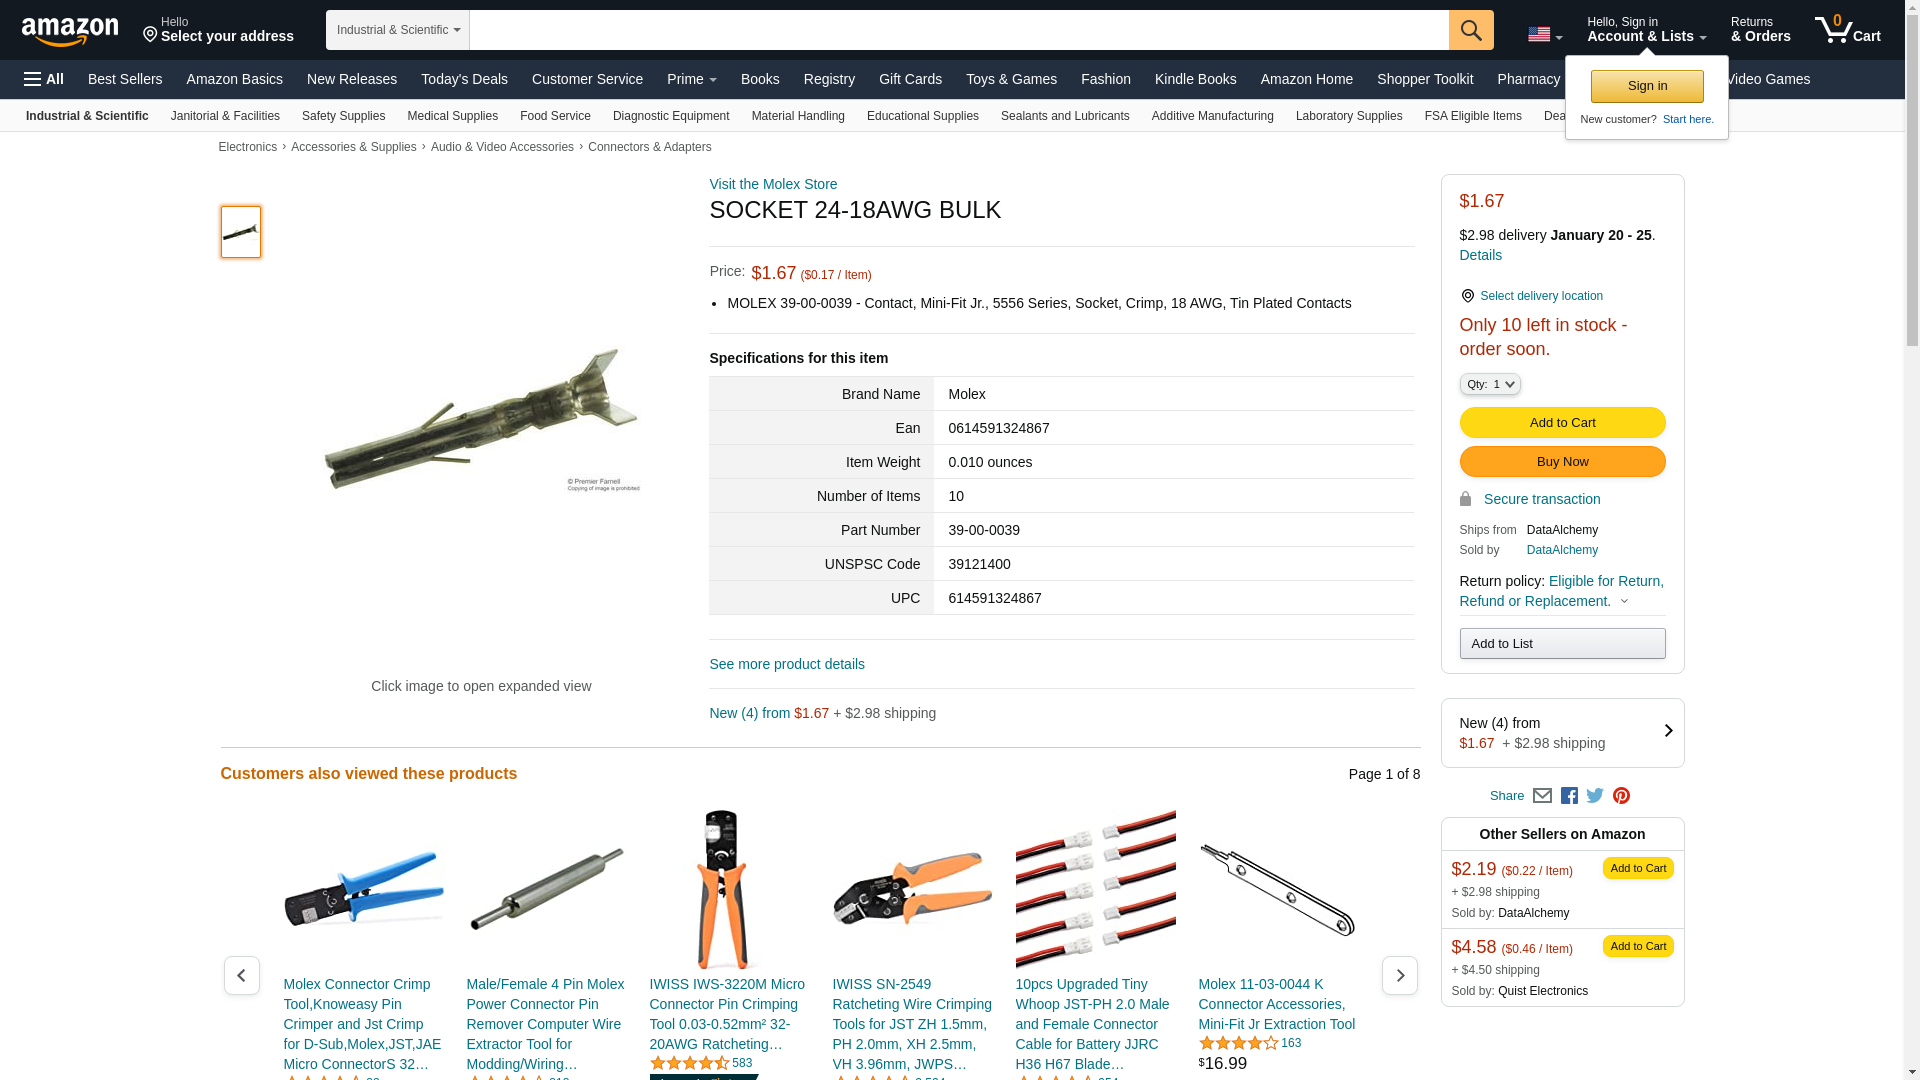The width and height of the screenshot is (1920, 1080).
Task: Select Safety Supplies category tab
Action: (x=343, y=116)
